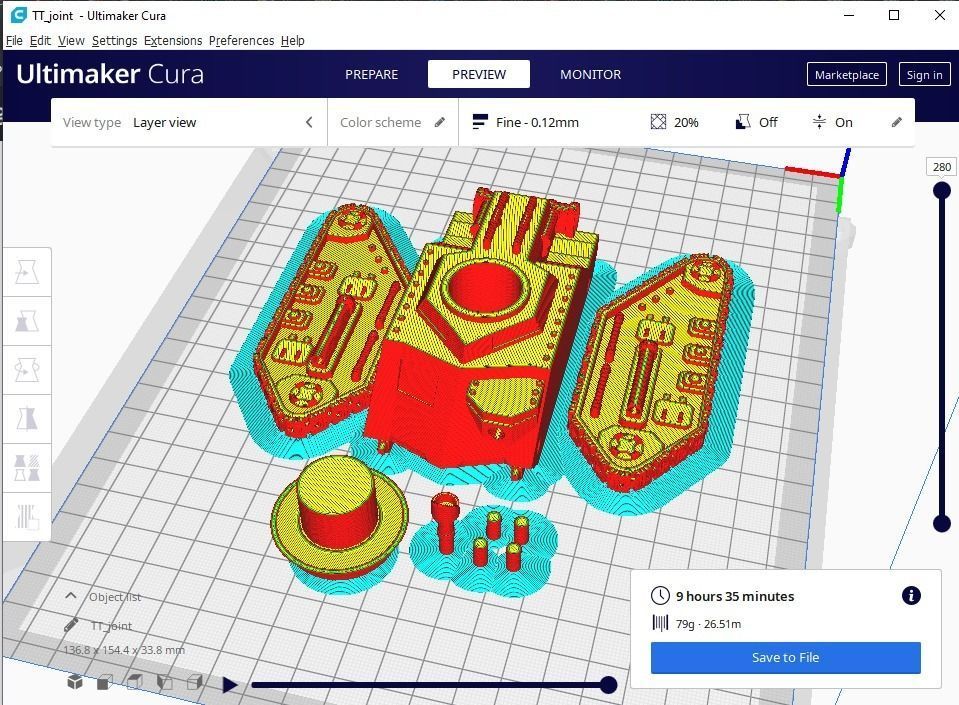Open the Edit menu

tap(40, 40)
